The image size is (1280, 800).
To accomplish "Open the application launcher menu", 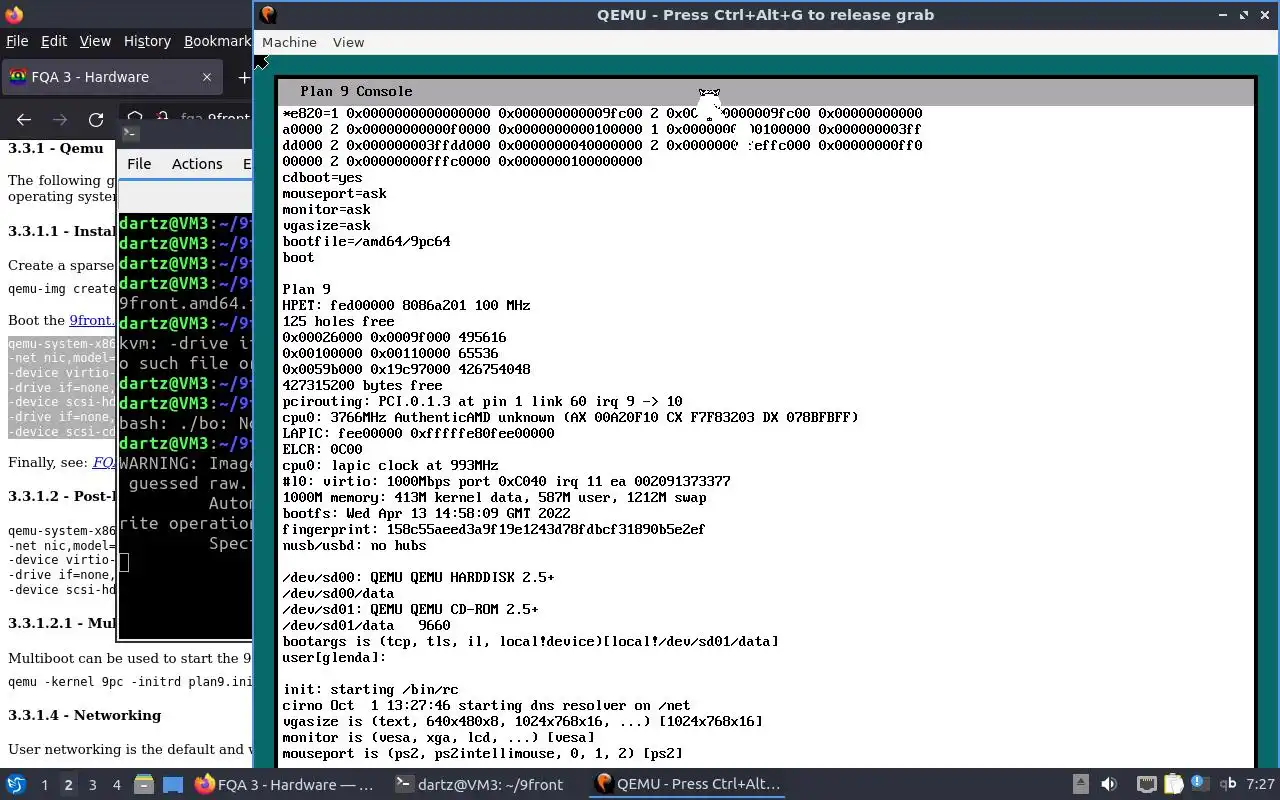I will 16,784.
